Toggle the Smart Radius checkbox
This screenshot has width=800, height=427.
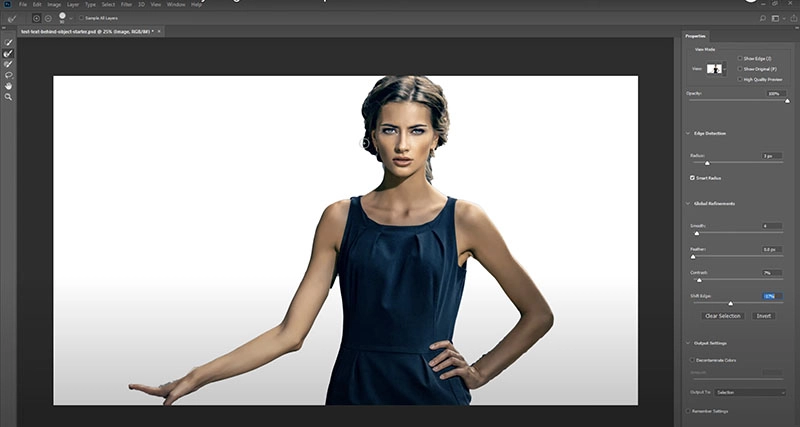click(x=692, y=178)
